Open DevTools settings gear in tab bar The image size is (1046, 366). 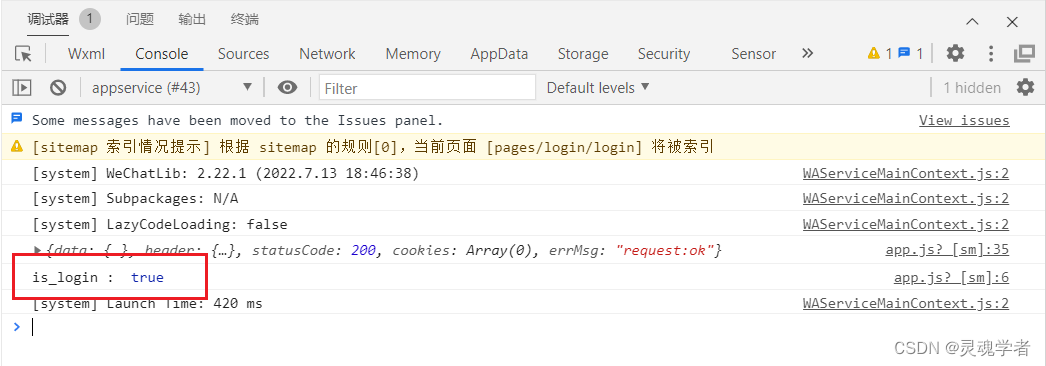(x=955, y=53)
